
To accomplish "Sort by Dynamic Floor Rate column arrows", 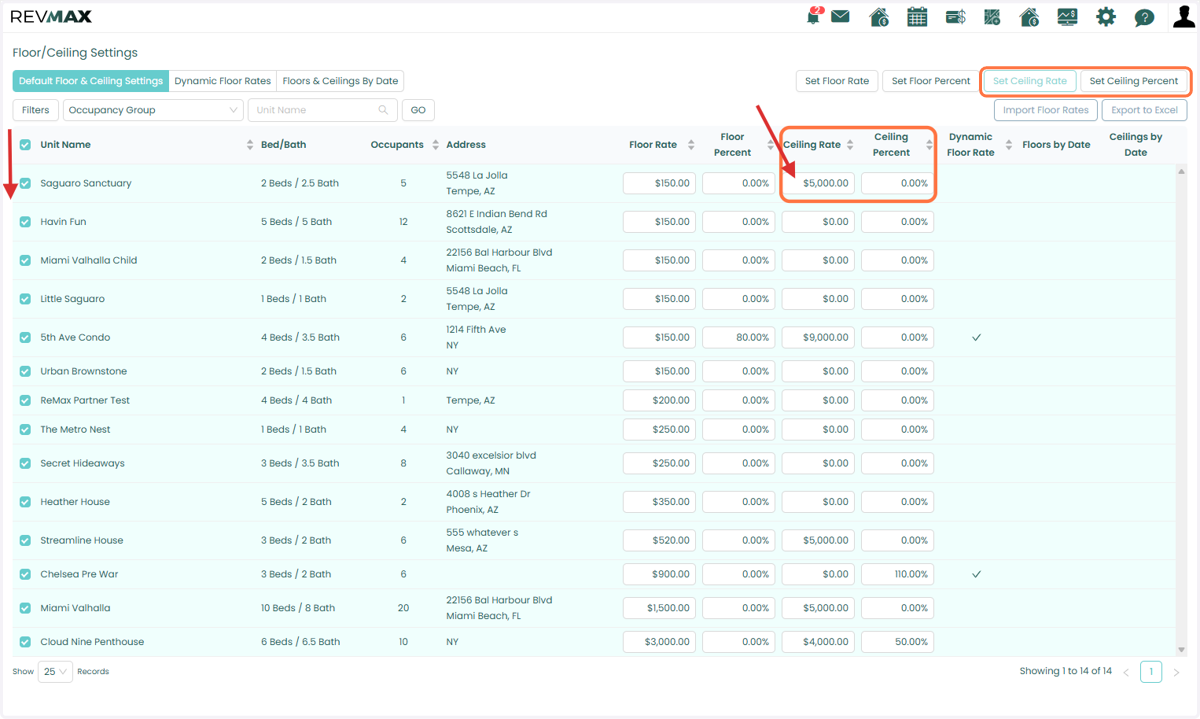I will [1009, 145].
